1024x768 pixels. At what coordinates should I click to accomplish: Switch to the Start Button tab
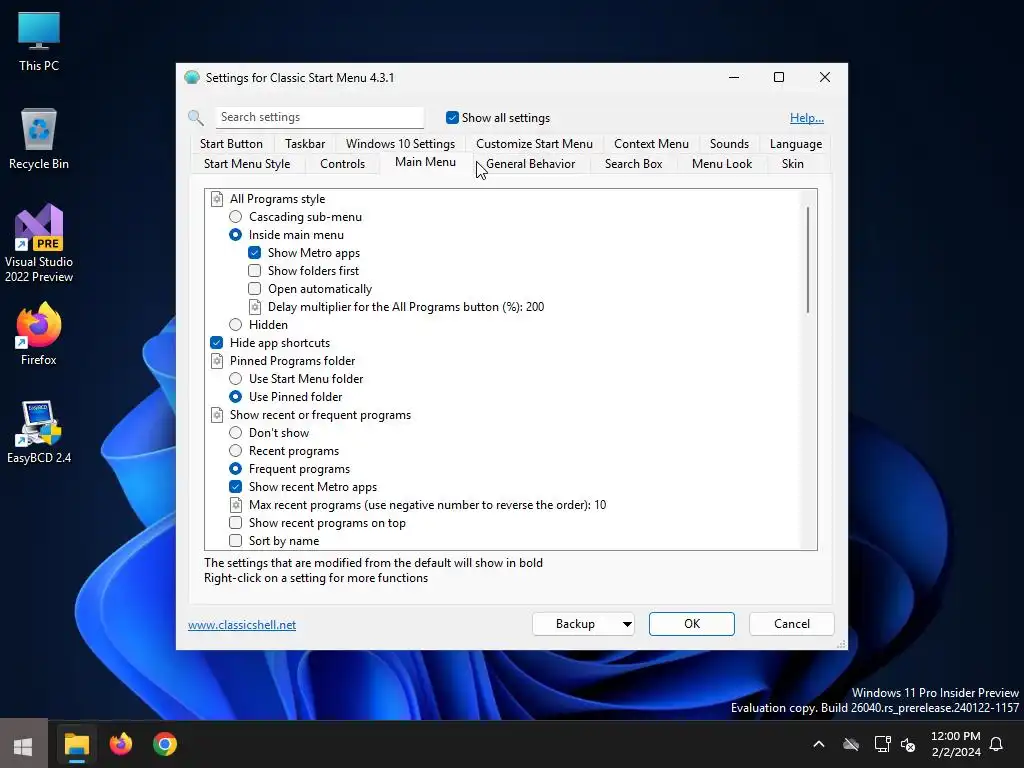(x=231, y=144)
